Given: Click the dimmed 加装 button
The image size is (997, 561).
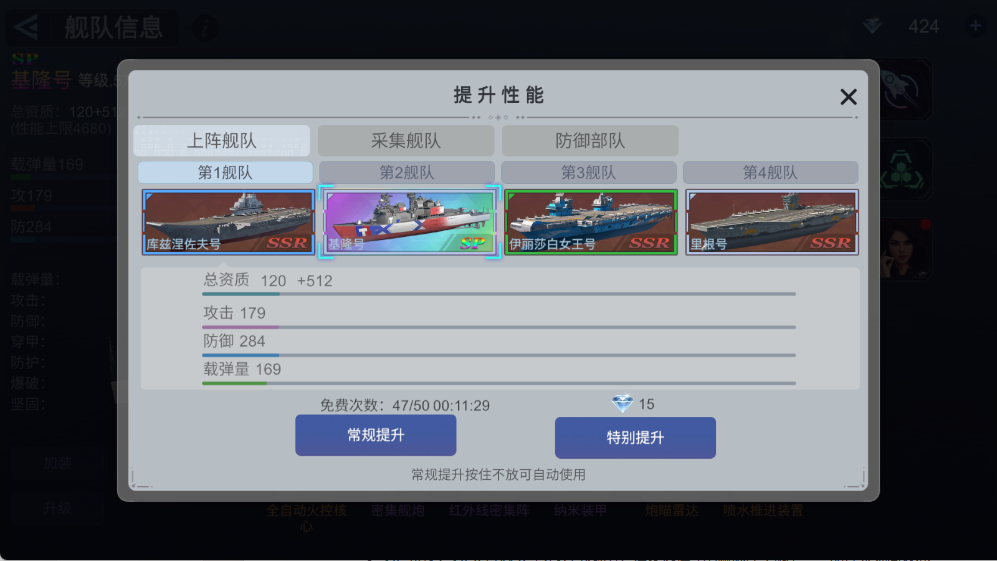Looking at the screenshot, I should point(57,463).
